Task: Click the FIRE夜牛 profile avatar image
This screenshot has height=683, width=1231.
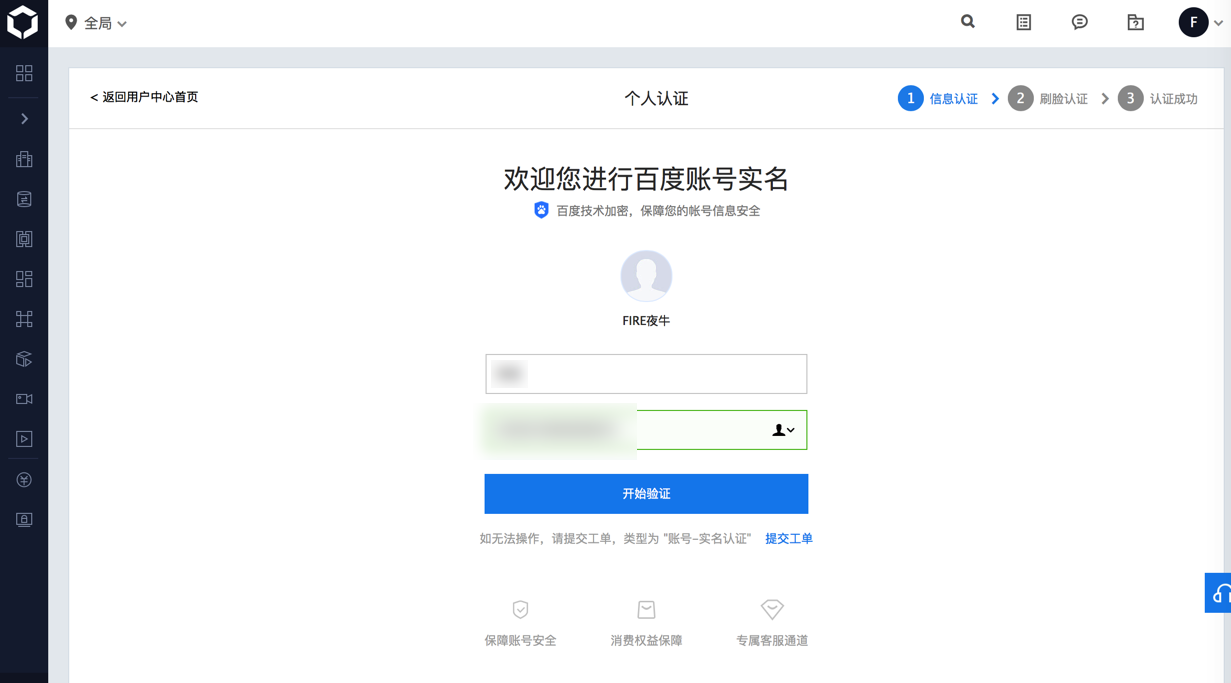Action: click(646, 276)
